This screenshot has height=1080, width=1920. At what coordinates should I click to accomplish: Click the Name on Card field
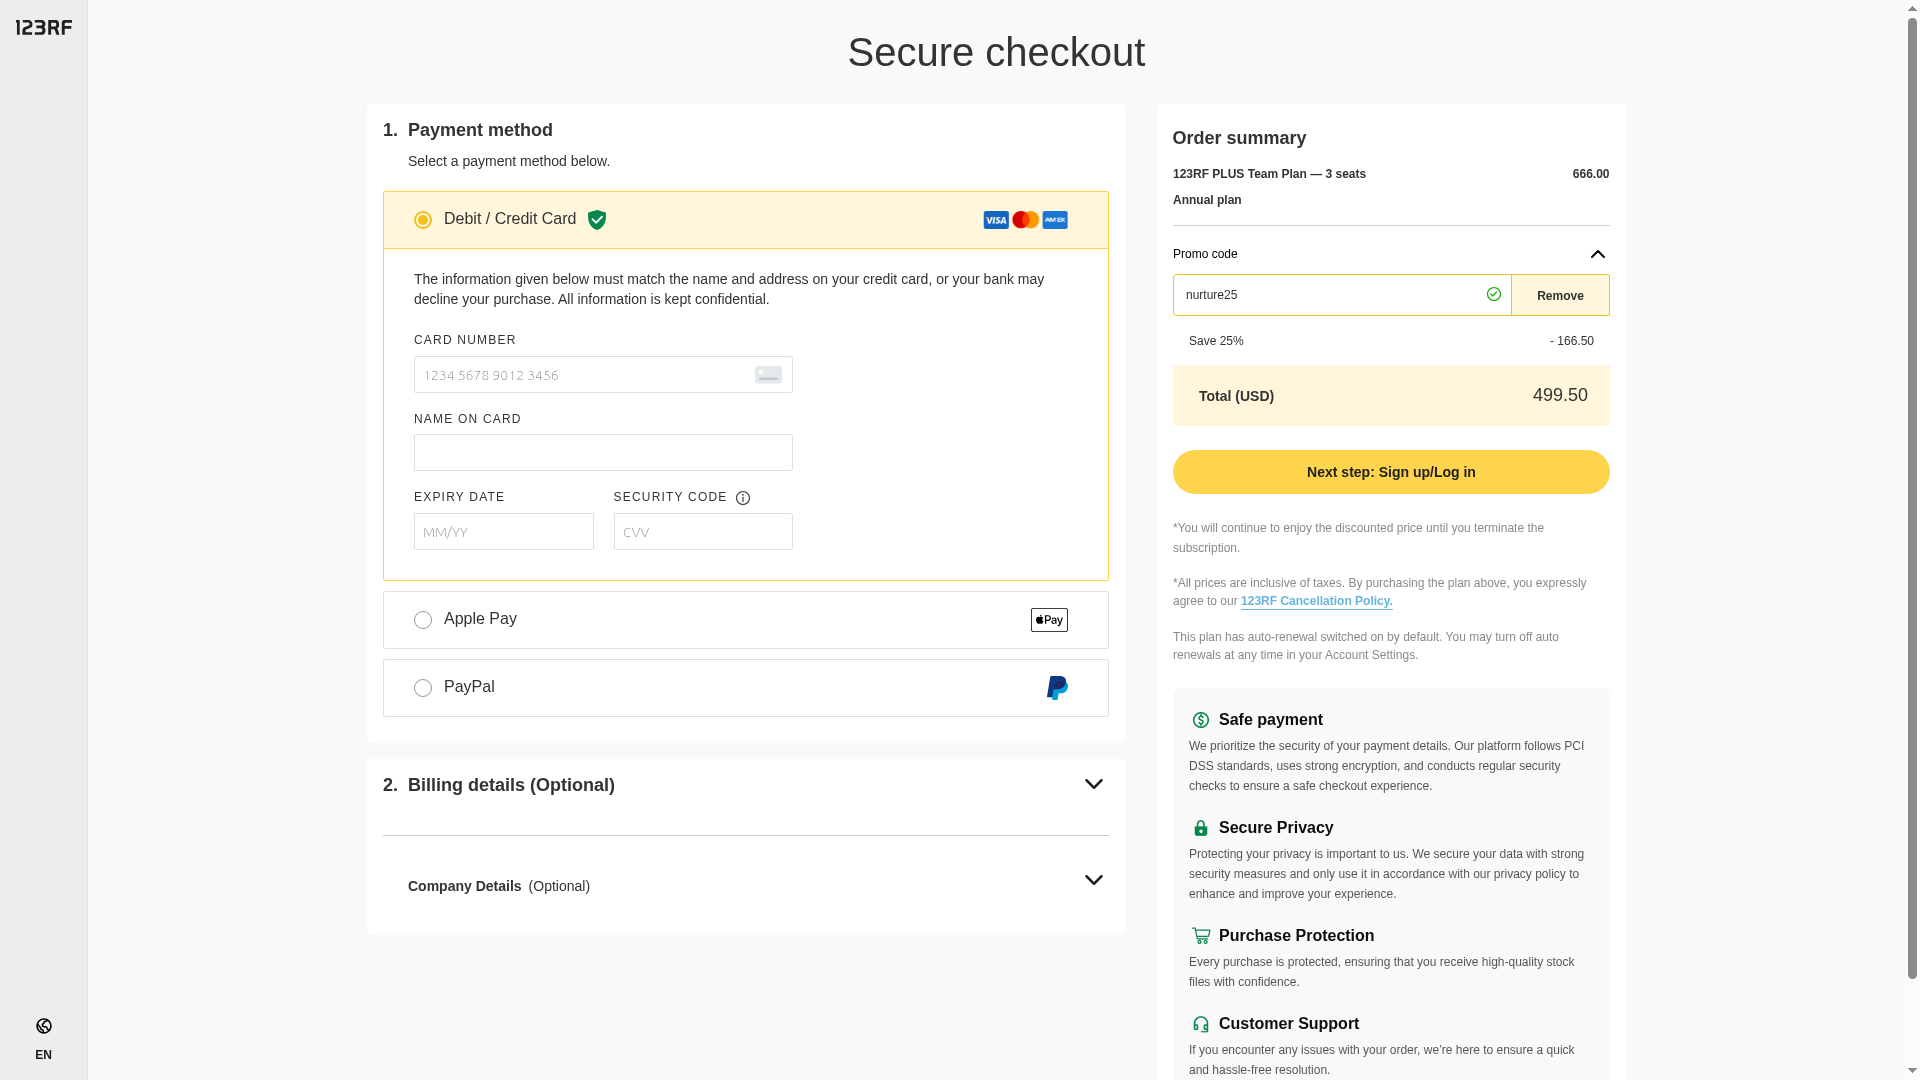[x=603, y=453]
